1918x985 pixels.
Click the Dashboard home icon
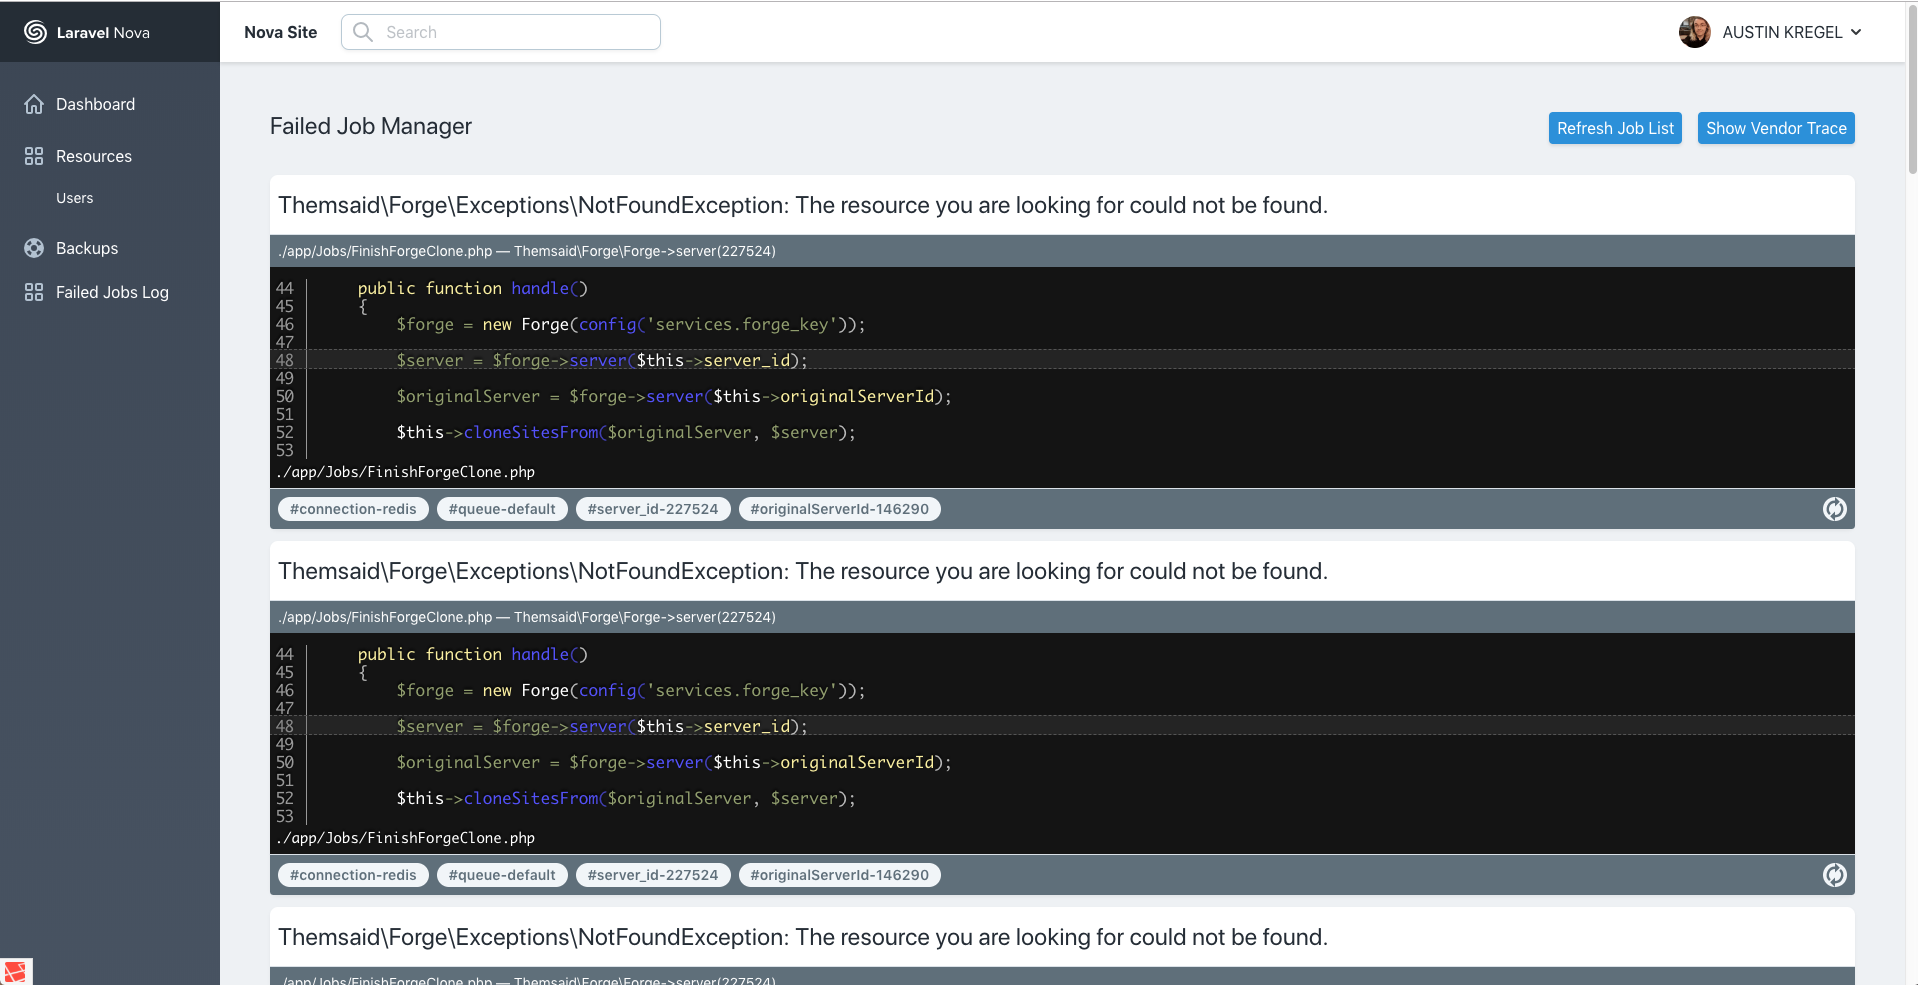[x=34, y=104]
